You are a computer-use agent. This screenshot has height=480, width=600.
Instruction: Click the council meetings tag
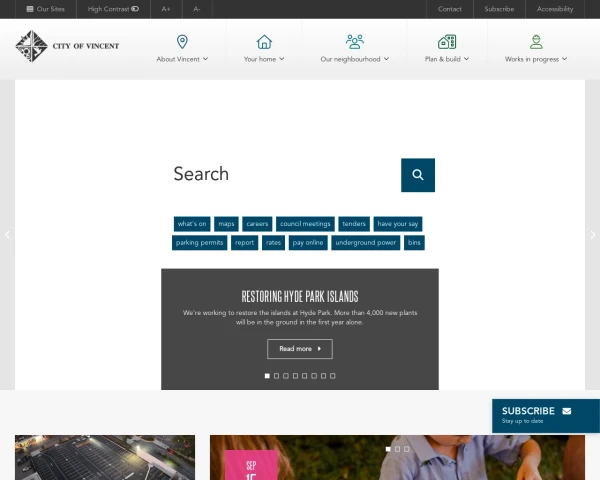coord(305,224)
